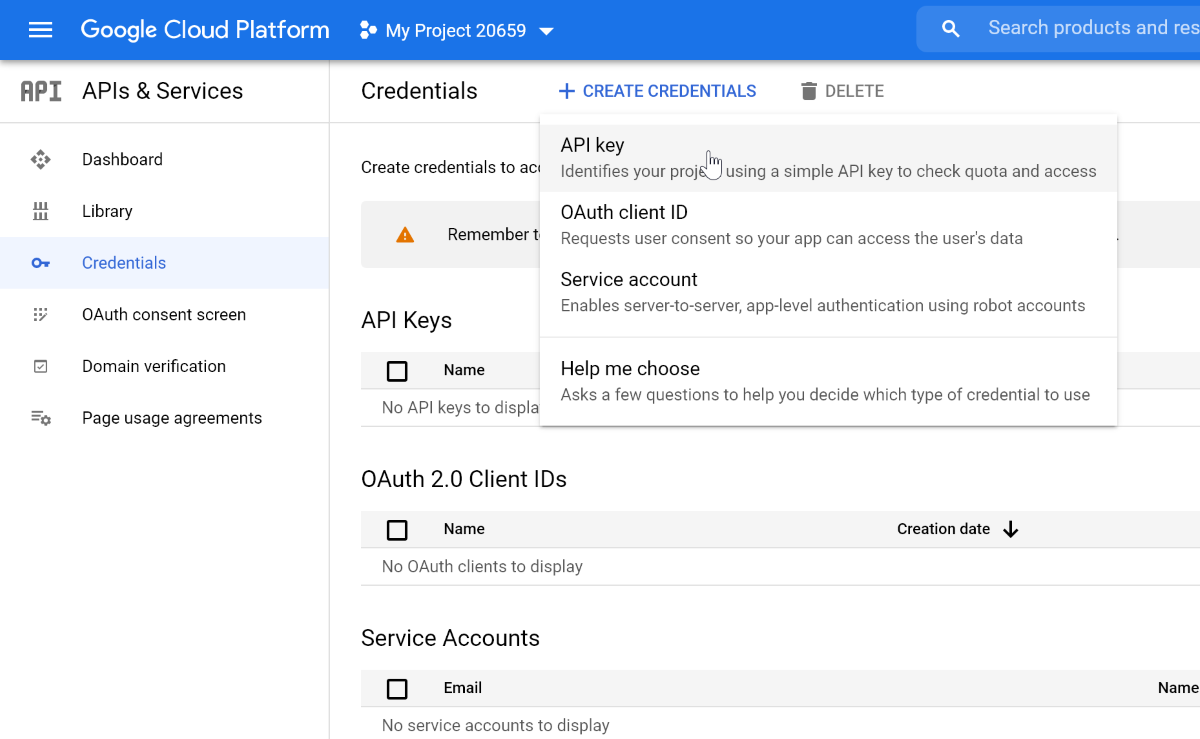
Task: Toggle the Service Accounts select-all checkbox
Action: (x=397, y=689)
